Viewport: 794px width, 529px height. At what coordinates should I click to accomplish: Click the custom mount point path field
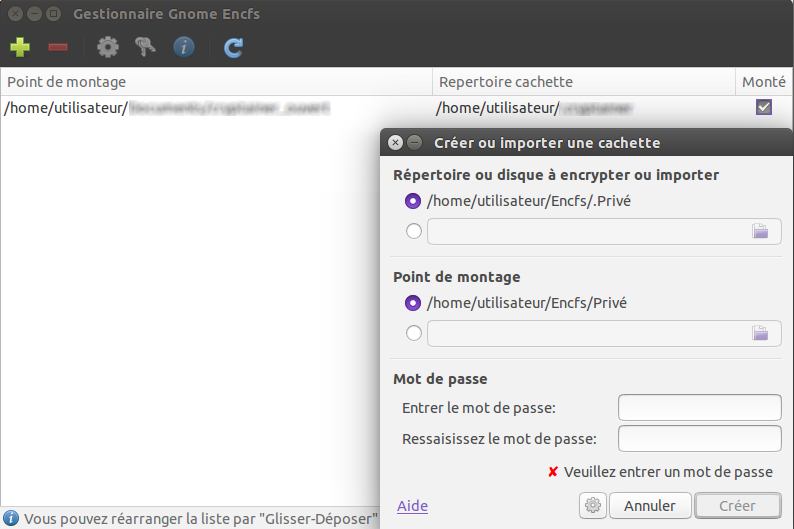click(x=604, y=334)
